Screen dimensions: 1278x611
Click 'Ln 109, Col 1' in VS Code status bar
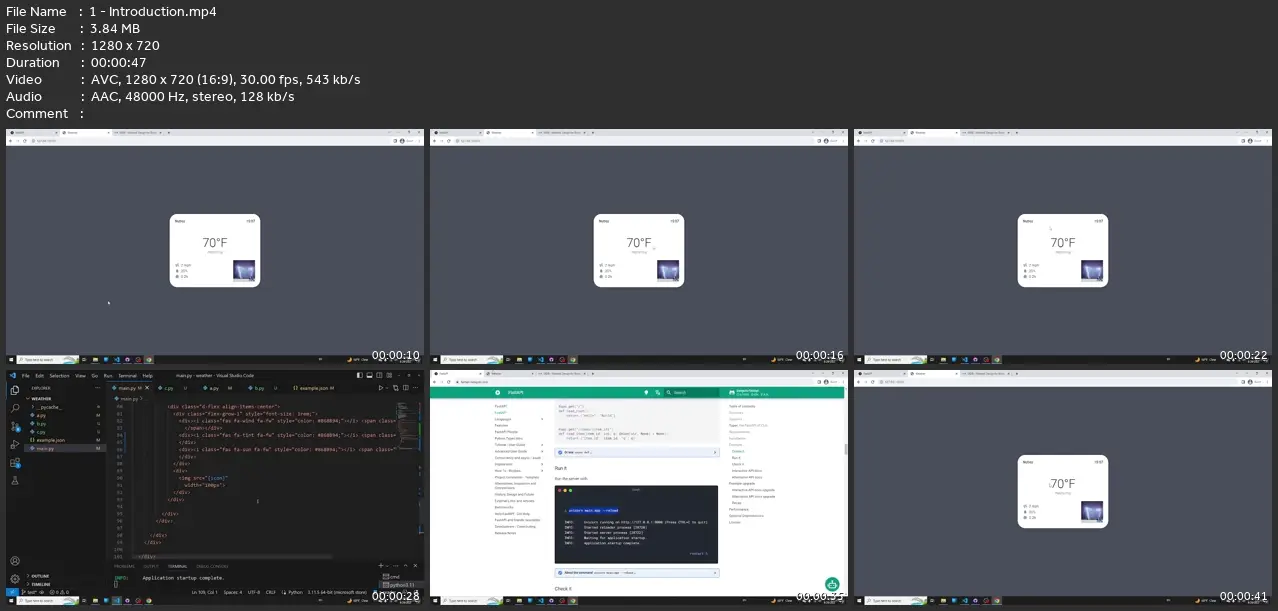[x=204, y=592]
